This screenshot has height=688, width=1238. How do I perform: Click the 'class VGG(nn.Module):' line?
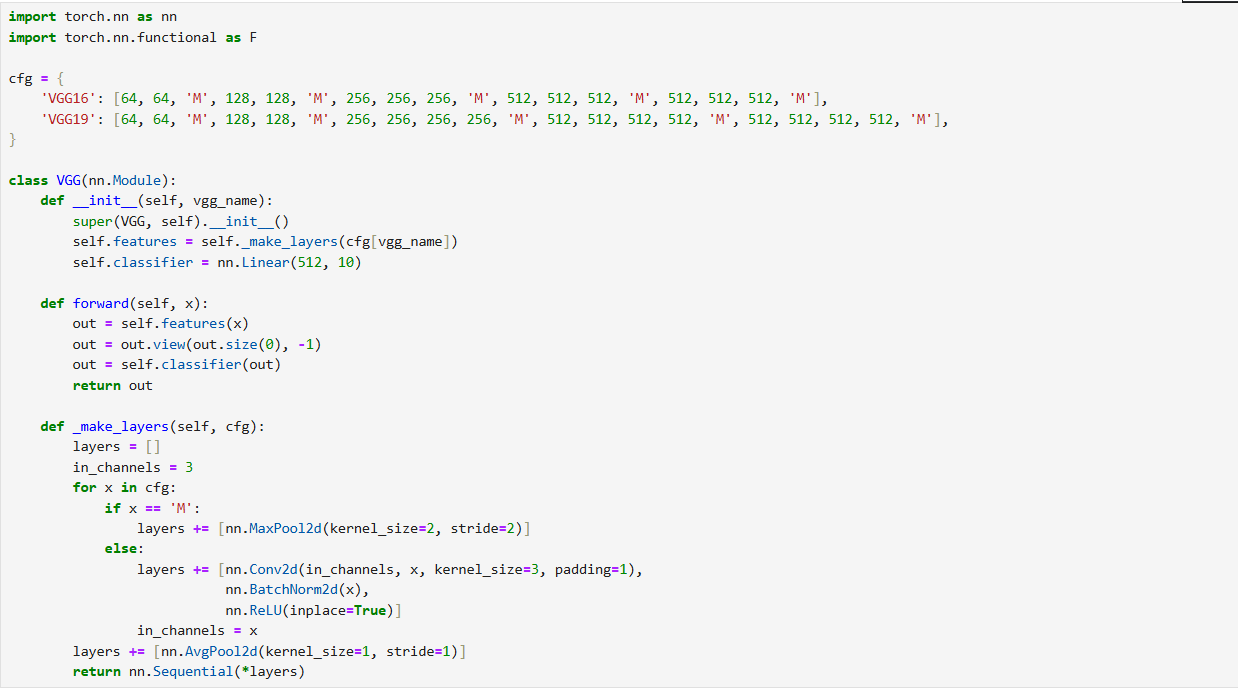(x=92, y=180)
